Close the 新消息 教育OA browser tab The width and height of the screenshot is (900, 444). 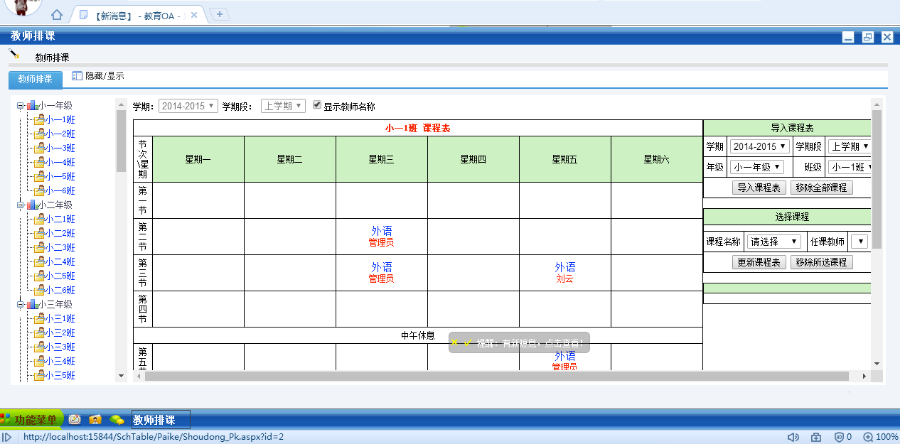tap(194, 15)
